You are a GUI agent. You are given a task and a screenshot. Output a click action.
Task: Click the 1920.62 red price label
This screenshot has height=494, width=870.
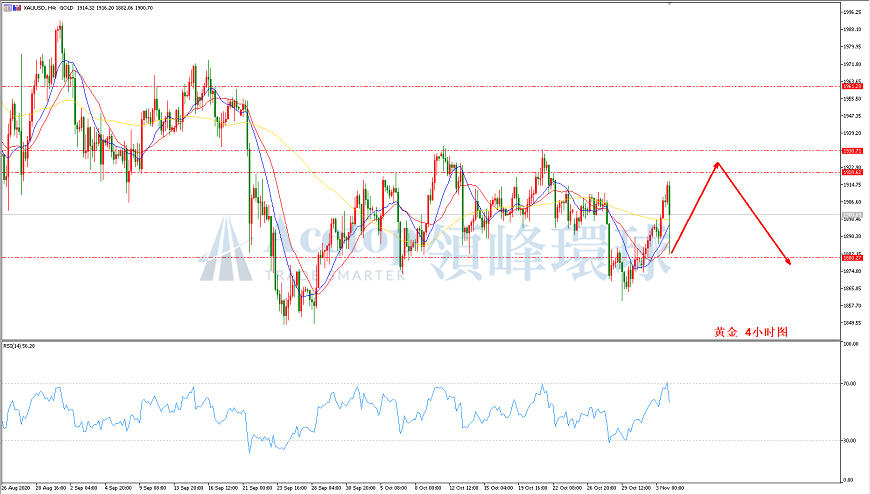point(852,173)
